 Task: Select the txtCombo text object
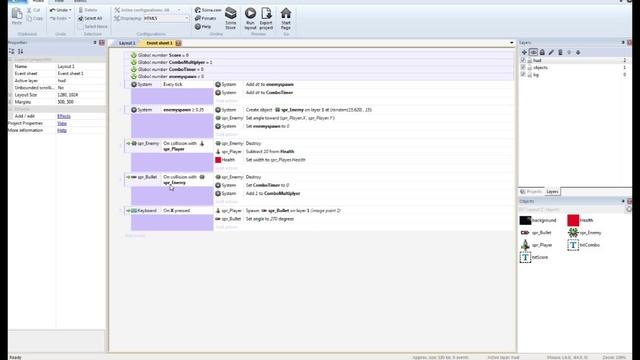coord(584,245)
